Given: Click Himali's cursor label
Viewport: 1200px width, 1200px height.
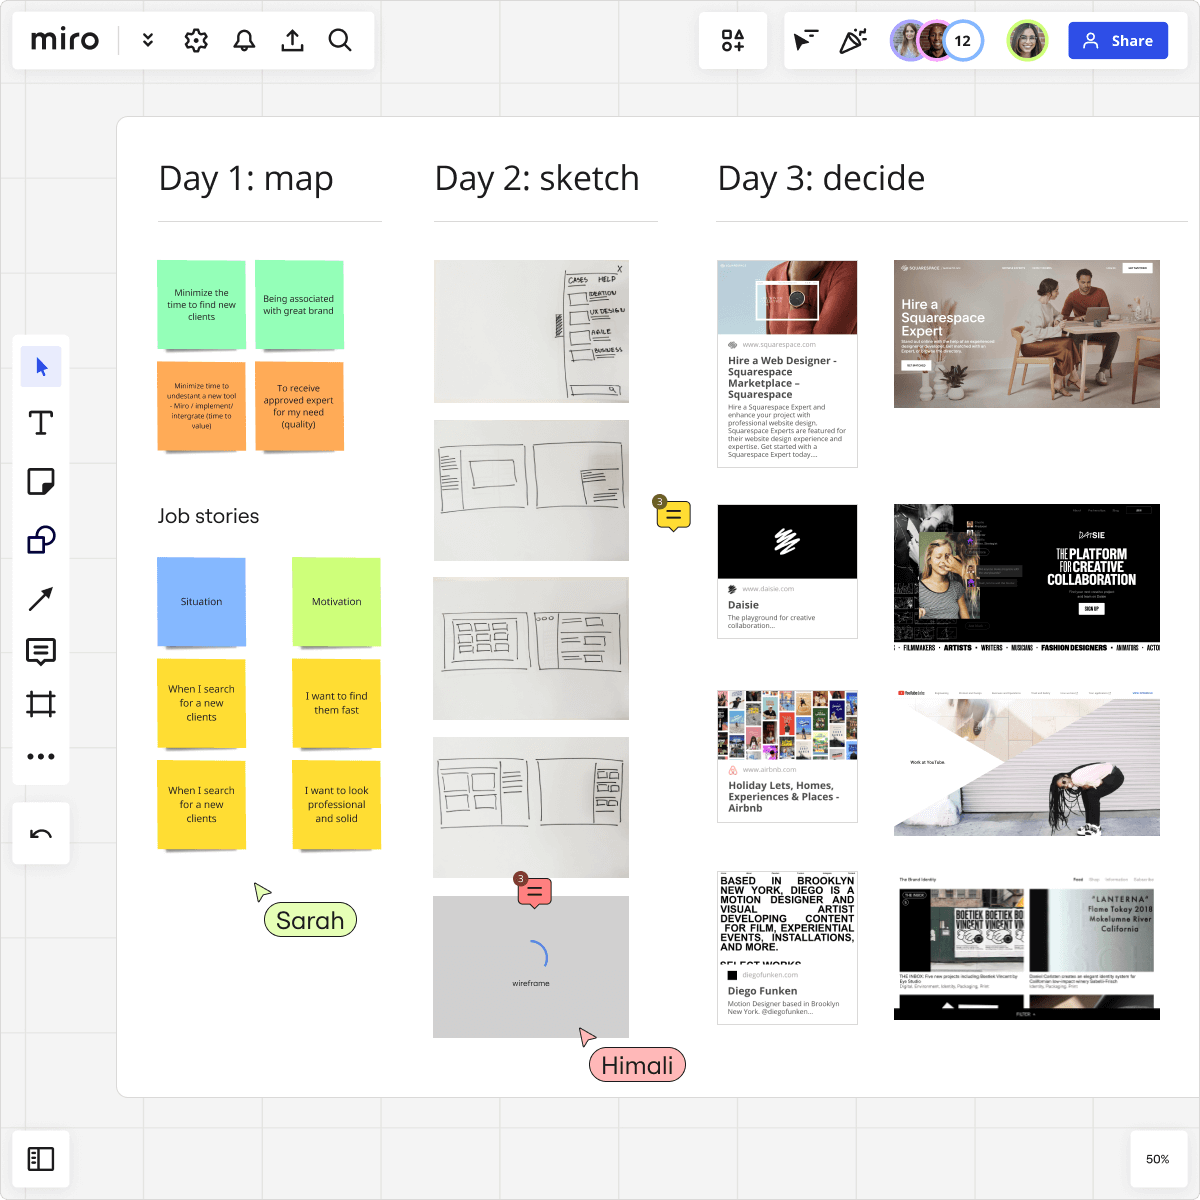Looking at the screenshot, I should [x=637, y=1065].
